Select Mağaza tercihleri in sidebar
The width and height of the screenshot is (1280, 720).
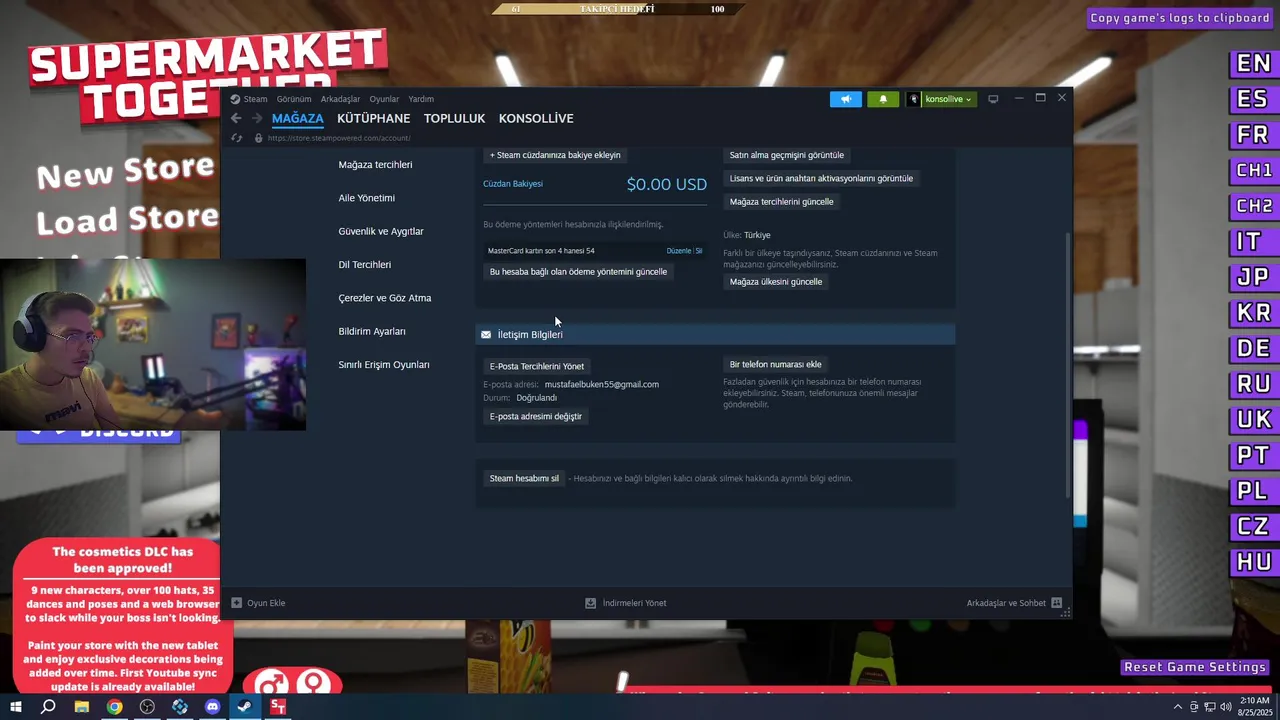(375, 164)
